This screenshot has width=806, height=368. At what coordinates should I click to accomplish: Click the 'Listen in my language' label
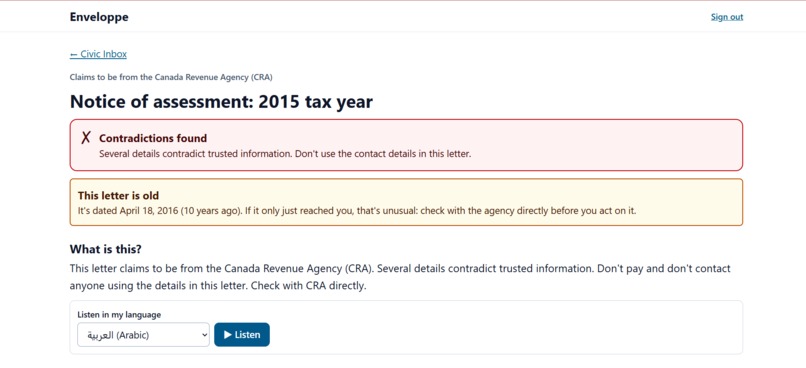pos(119,315)
